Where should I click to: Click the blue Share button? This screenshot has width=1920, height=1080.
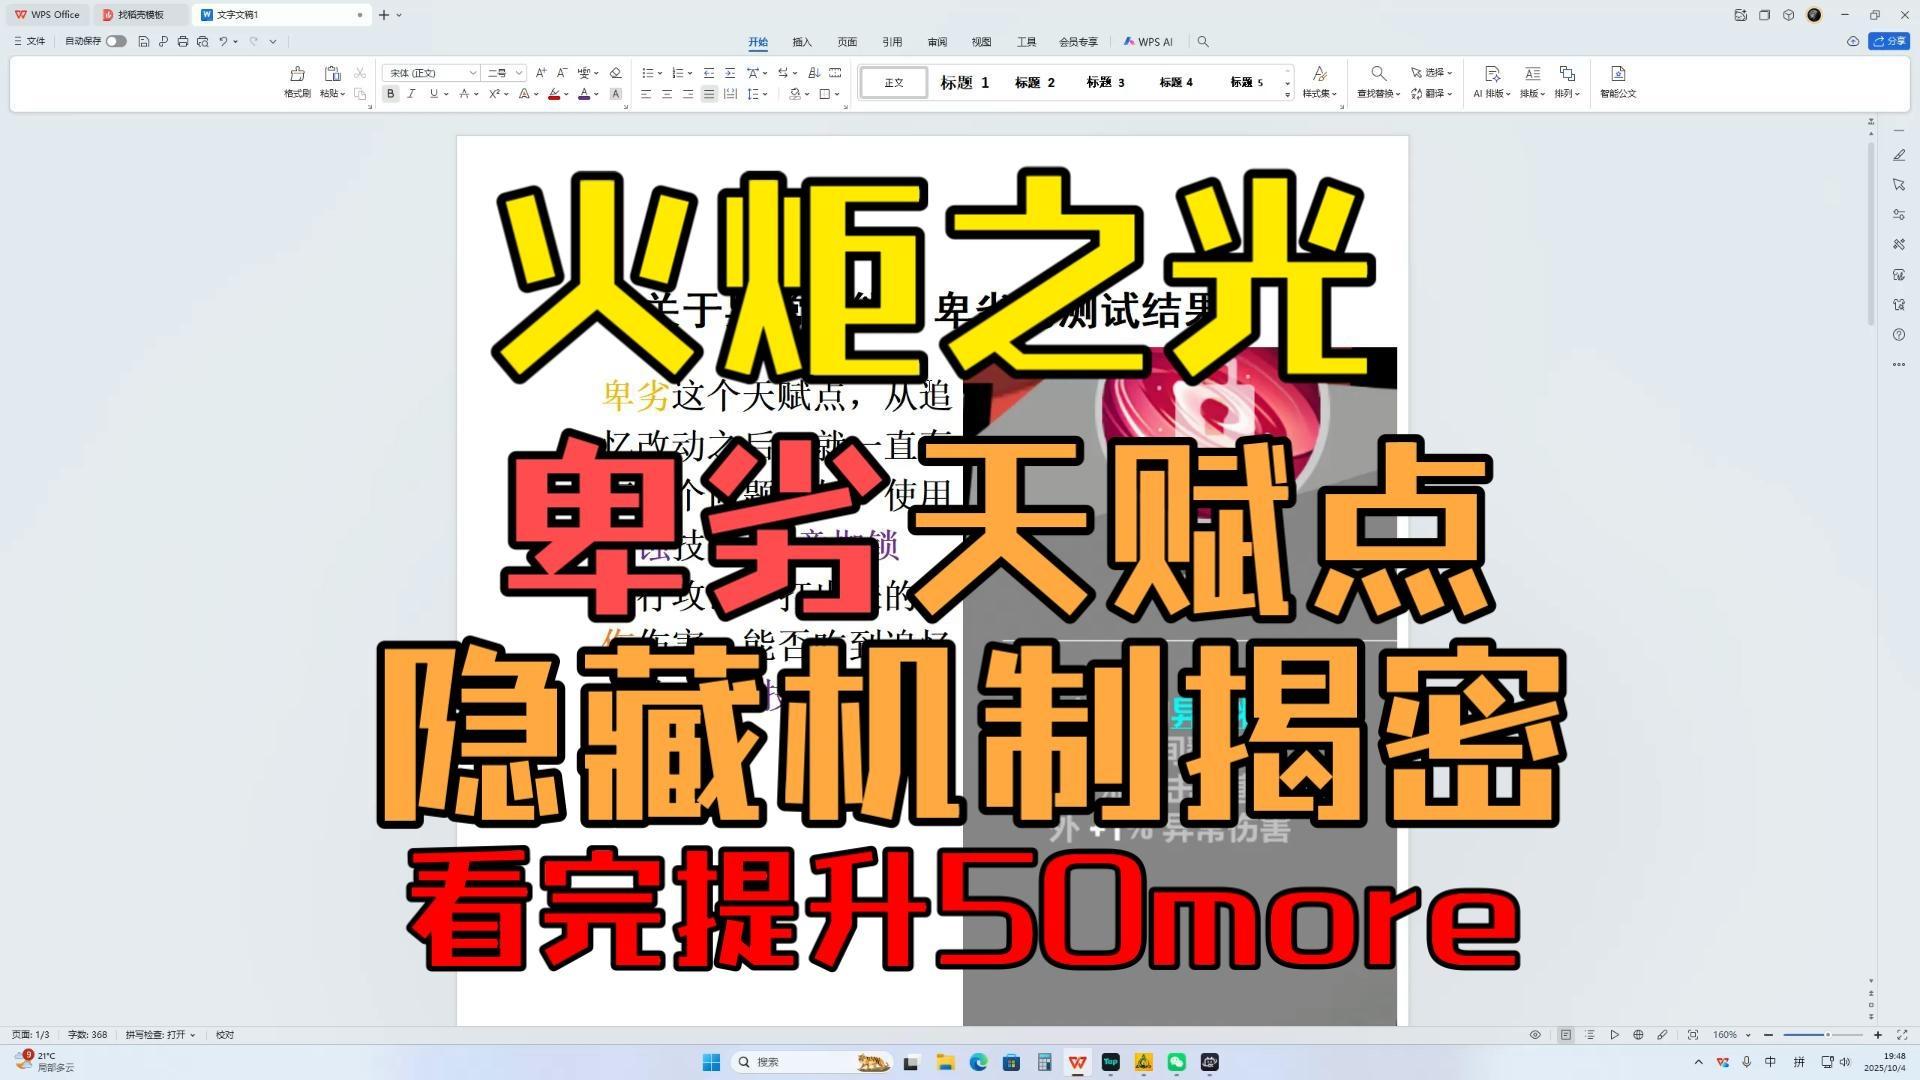tap(1889, 42)
